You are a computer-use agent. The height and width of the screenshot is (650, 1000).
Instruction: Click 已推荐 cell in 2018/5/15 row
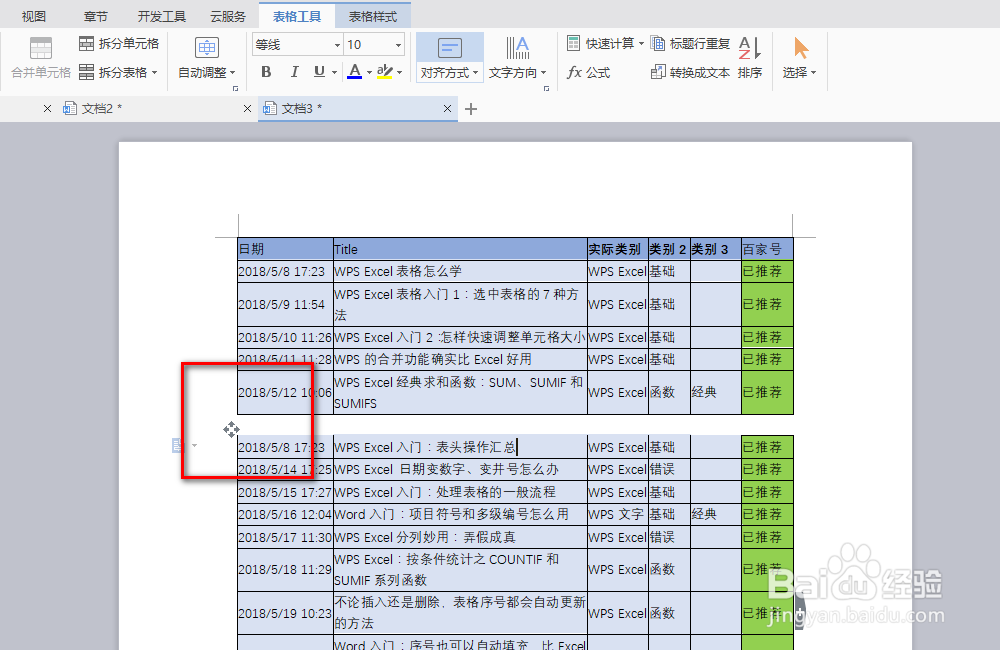[767, 492]
